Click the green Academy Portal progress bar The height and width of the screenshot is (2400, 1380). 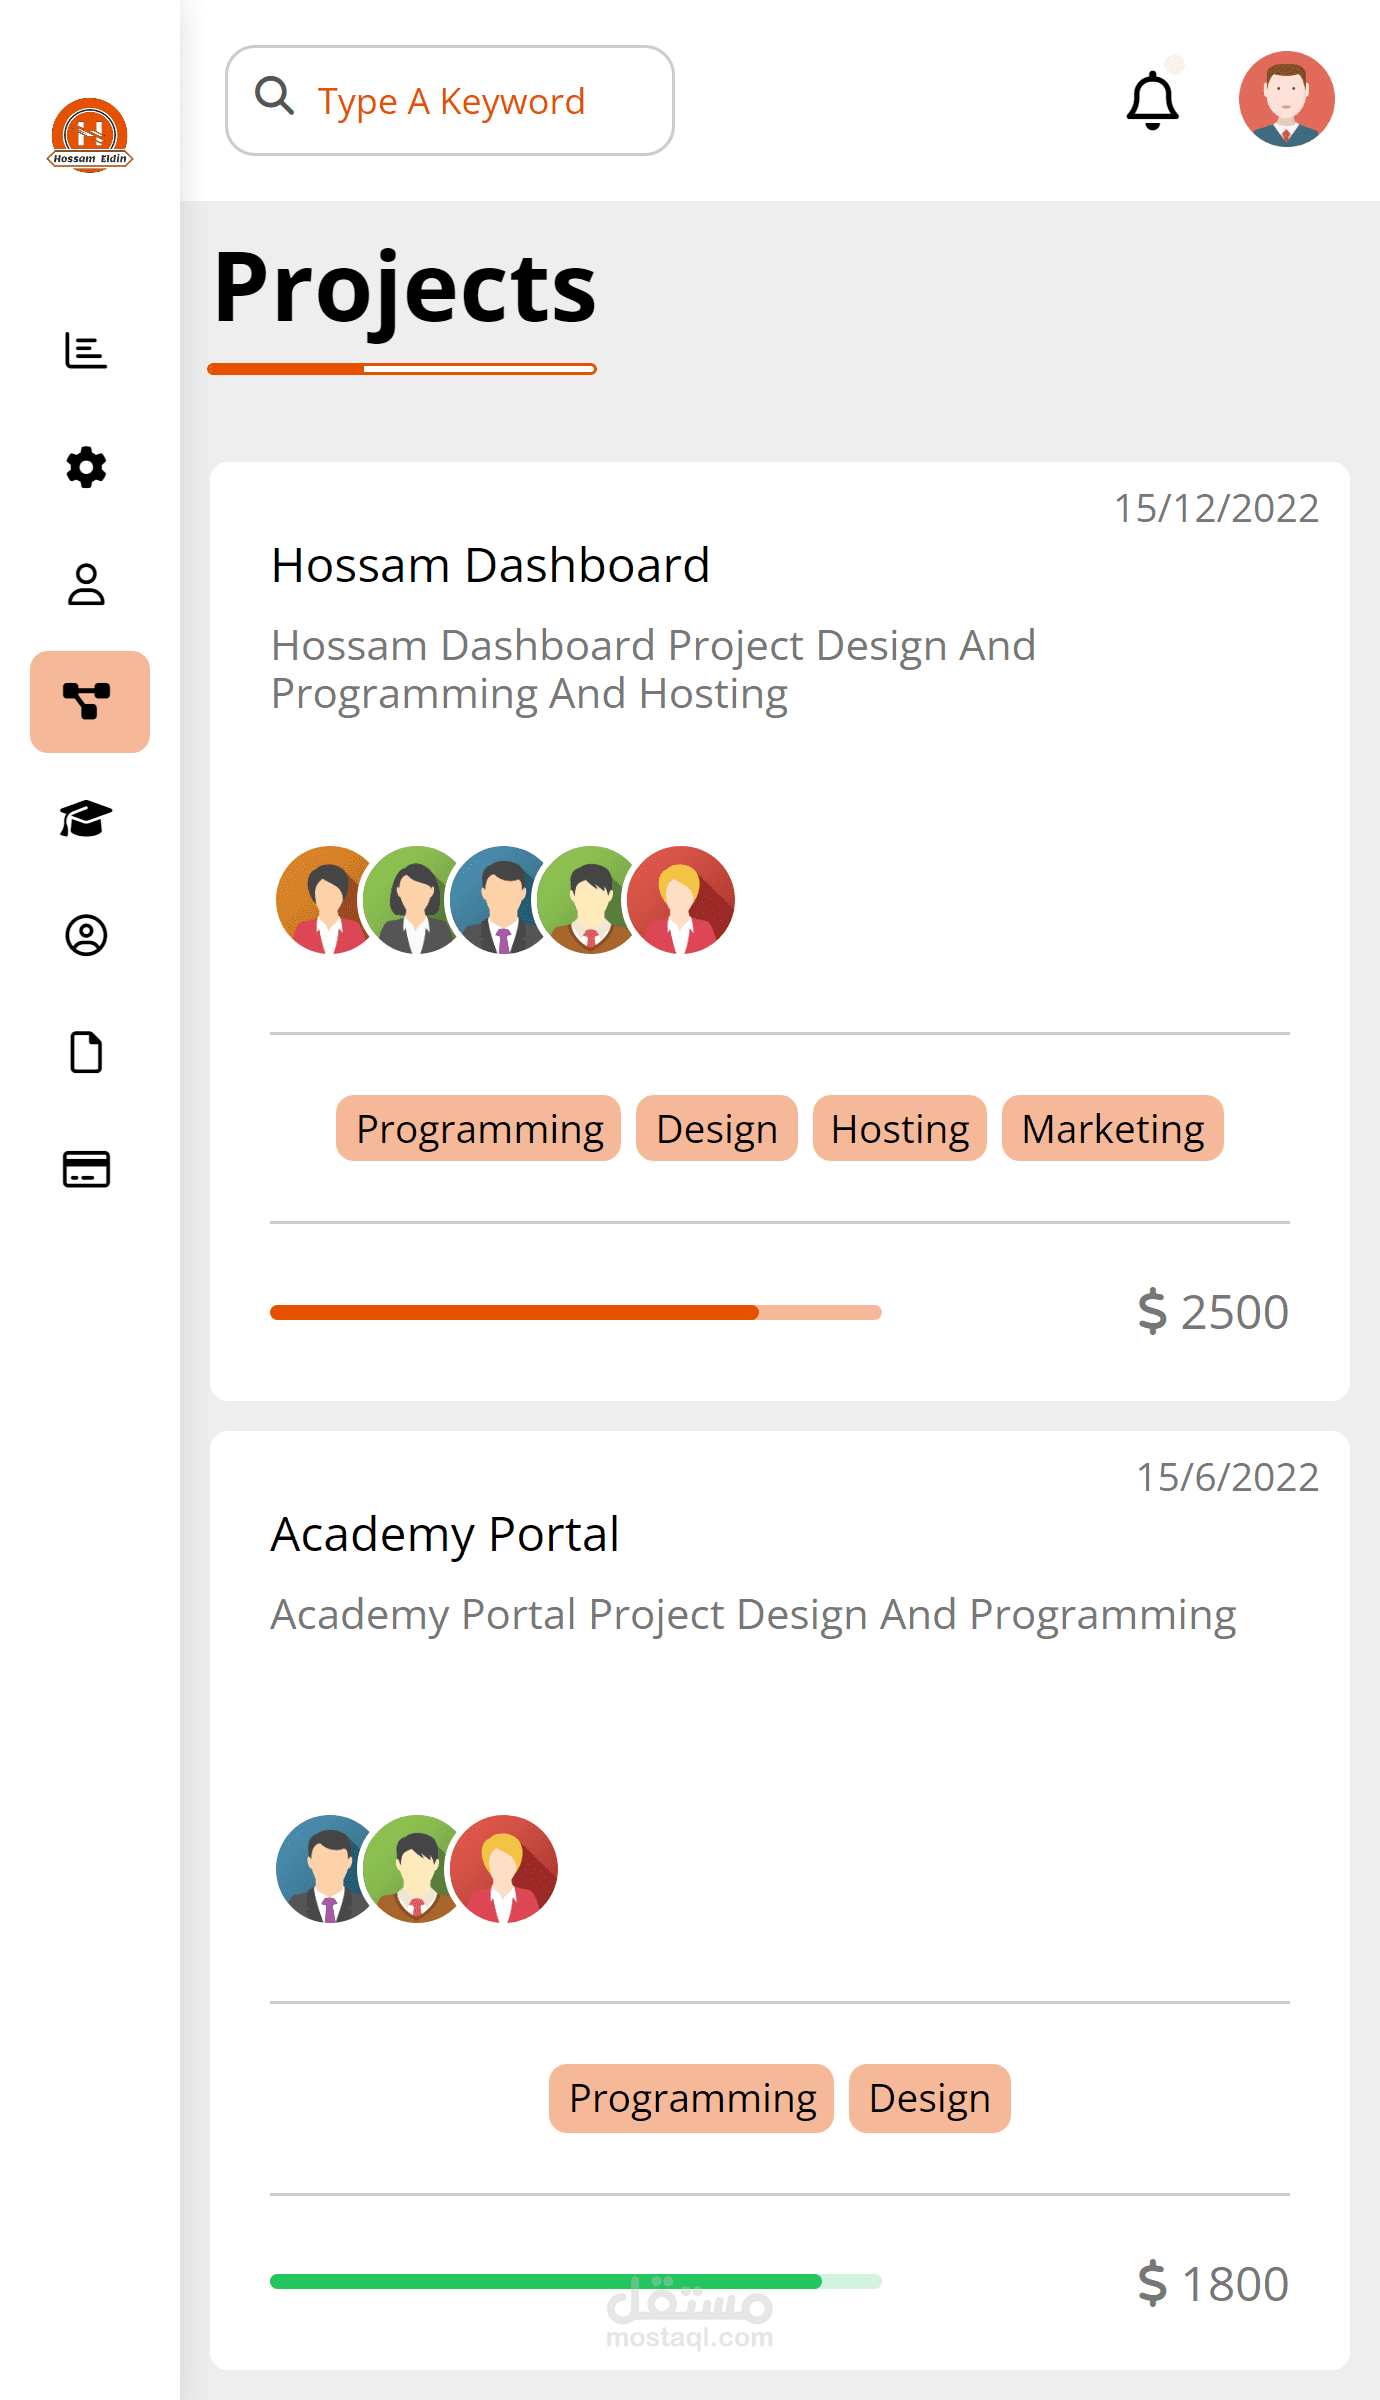coord(575,2281)
